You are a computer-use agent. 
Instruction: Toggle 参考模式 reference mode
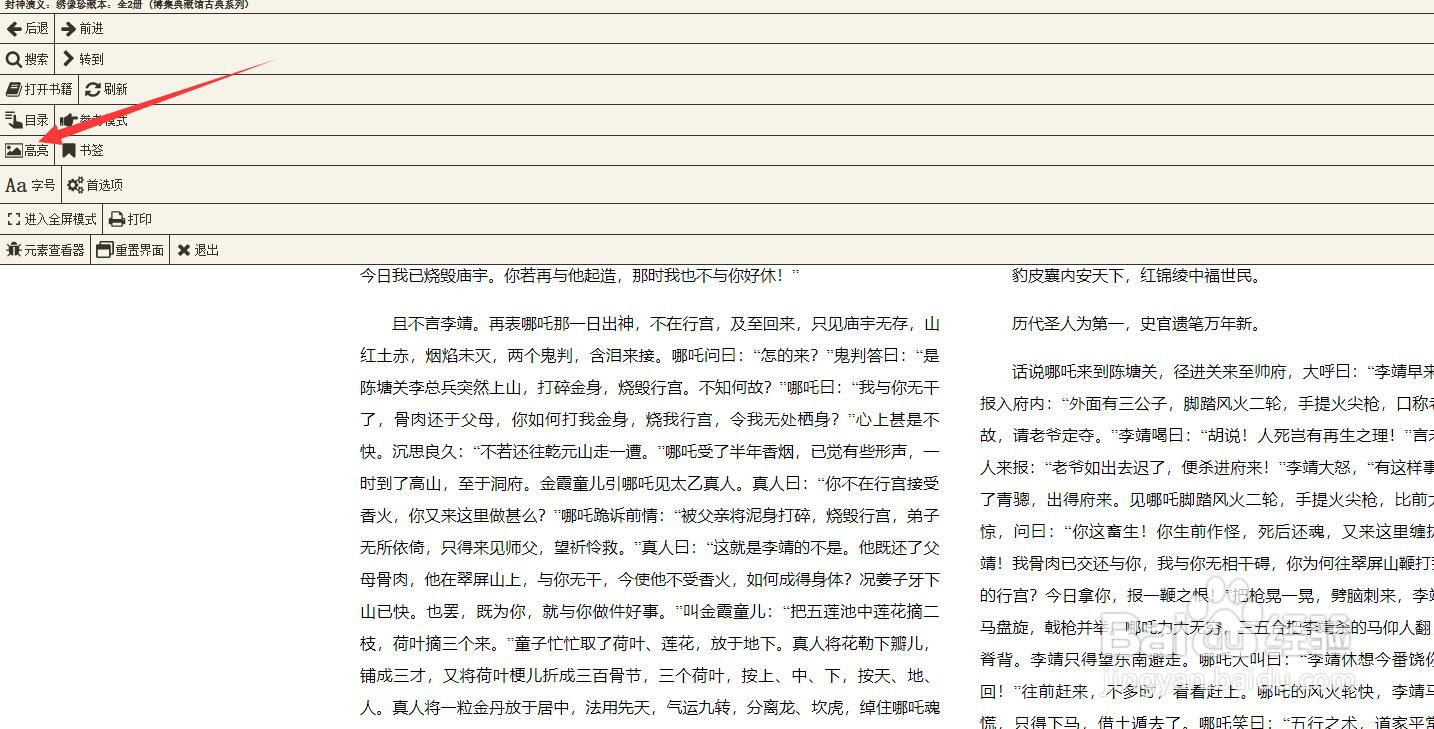94,120
